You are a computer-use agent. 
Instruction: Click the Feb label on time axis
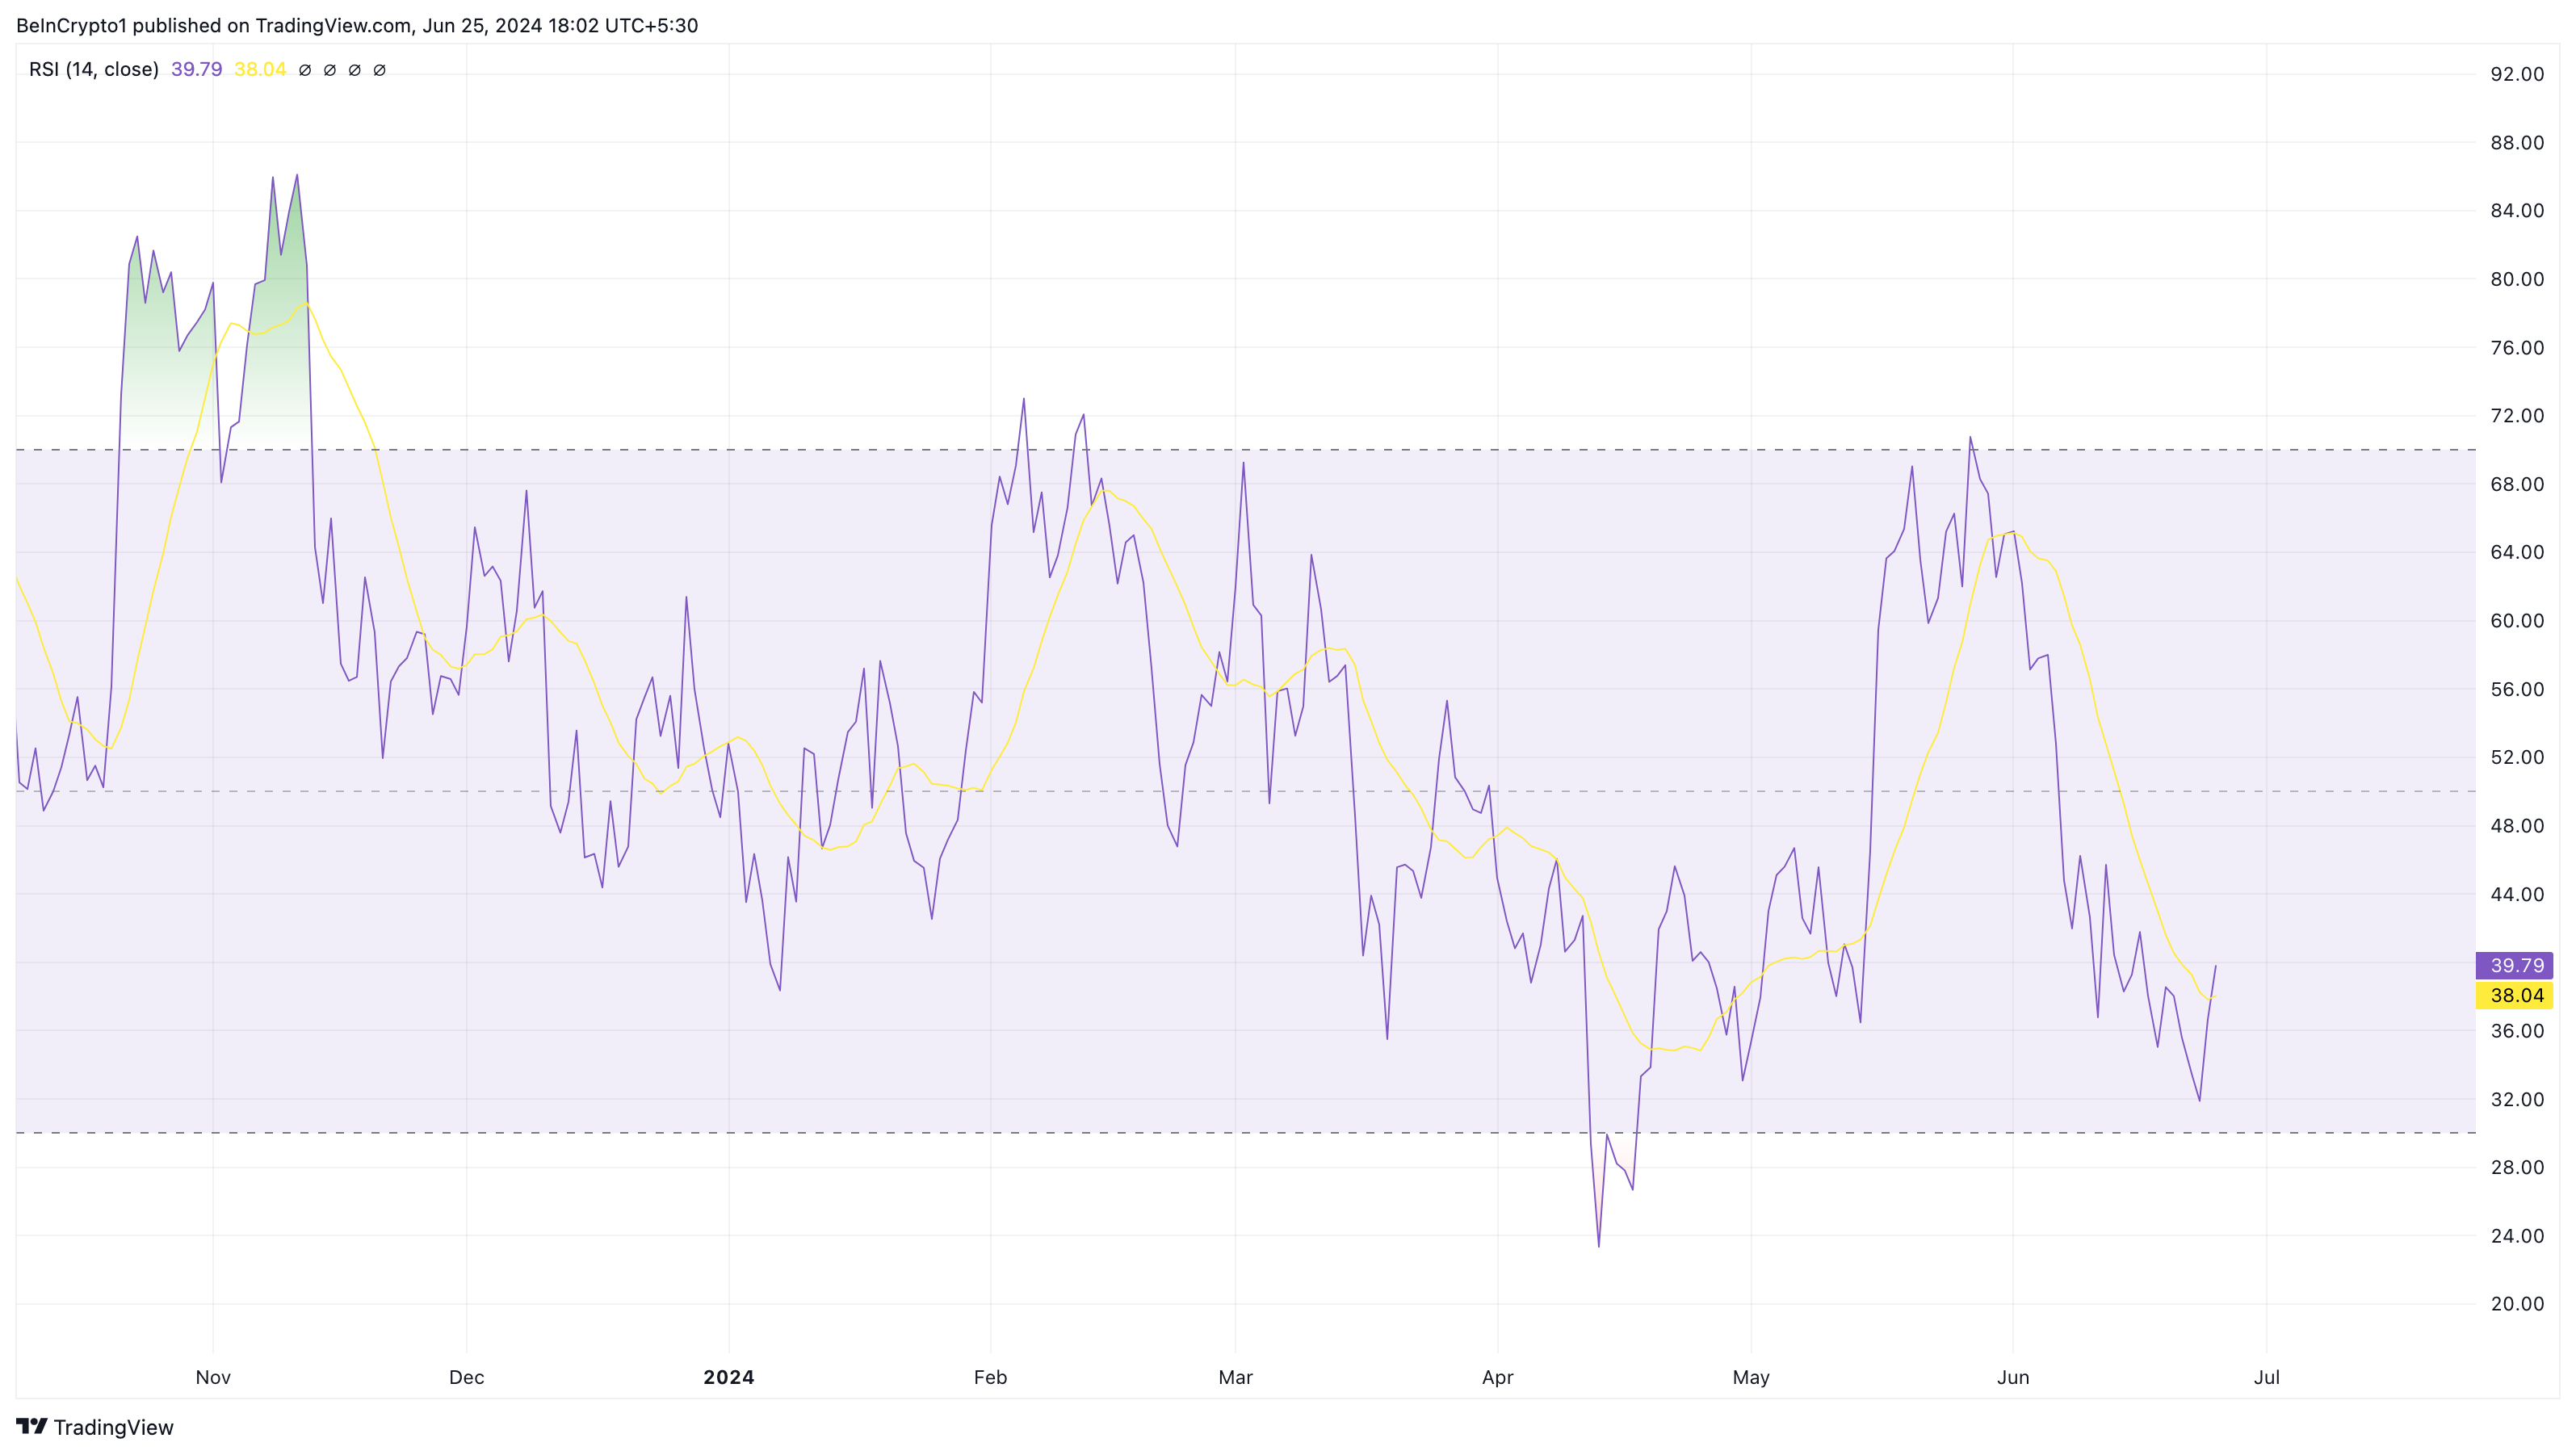click(x=990, y=1377)
